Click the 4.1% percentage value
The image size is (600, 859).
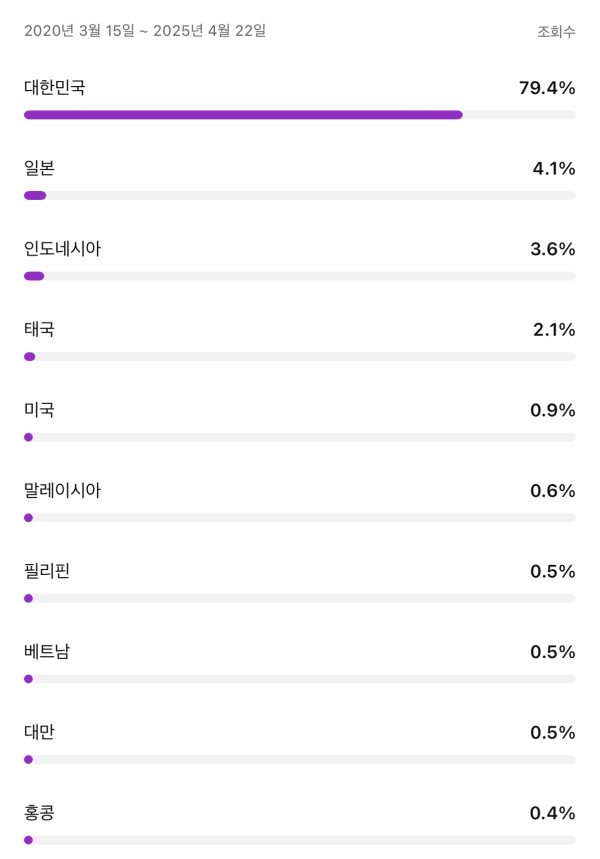click(x=554, y=169)
